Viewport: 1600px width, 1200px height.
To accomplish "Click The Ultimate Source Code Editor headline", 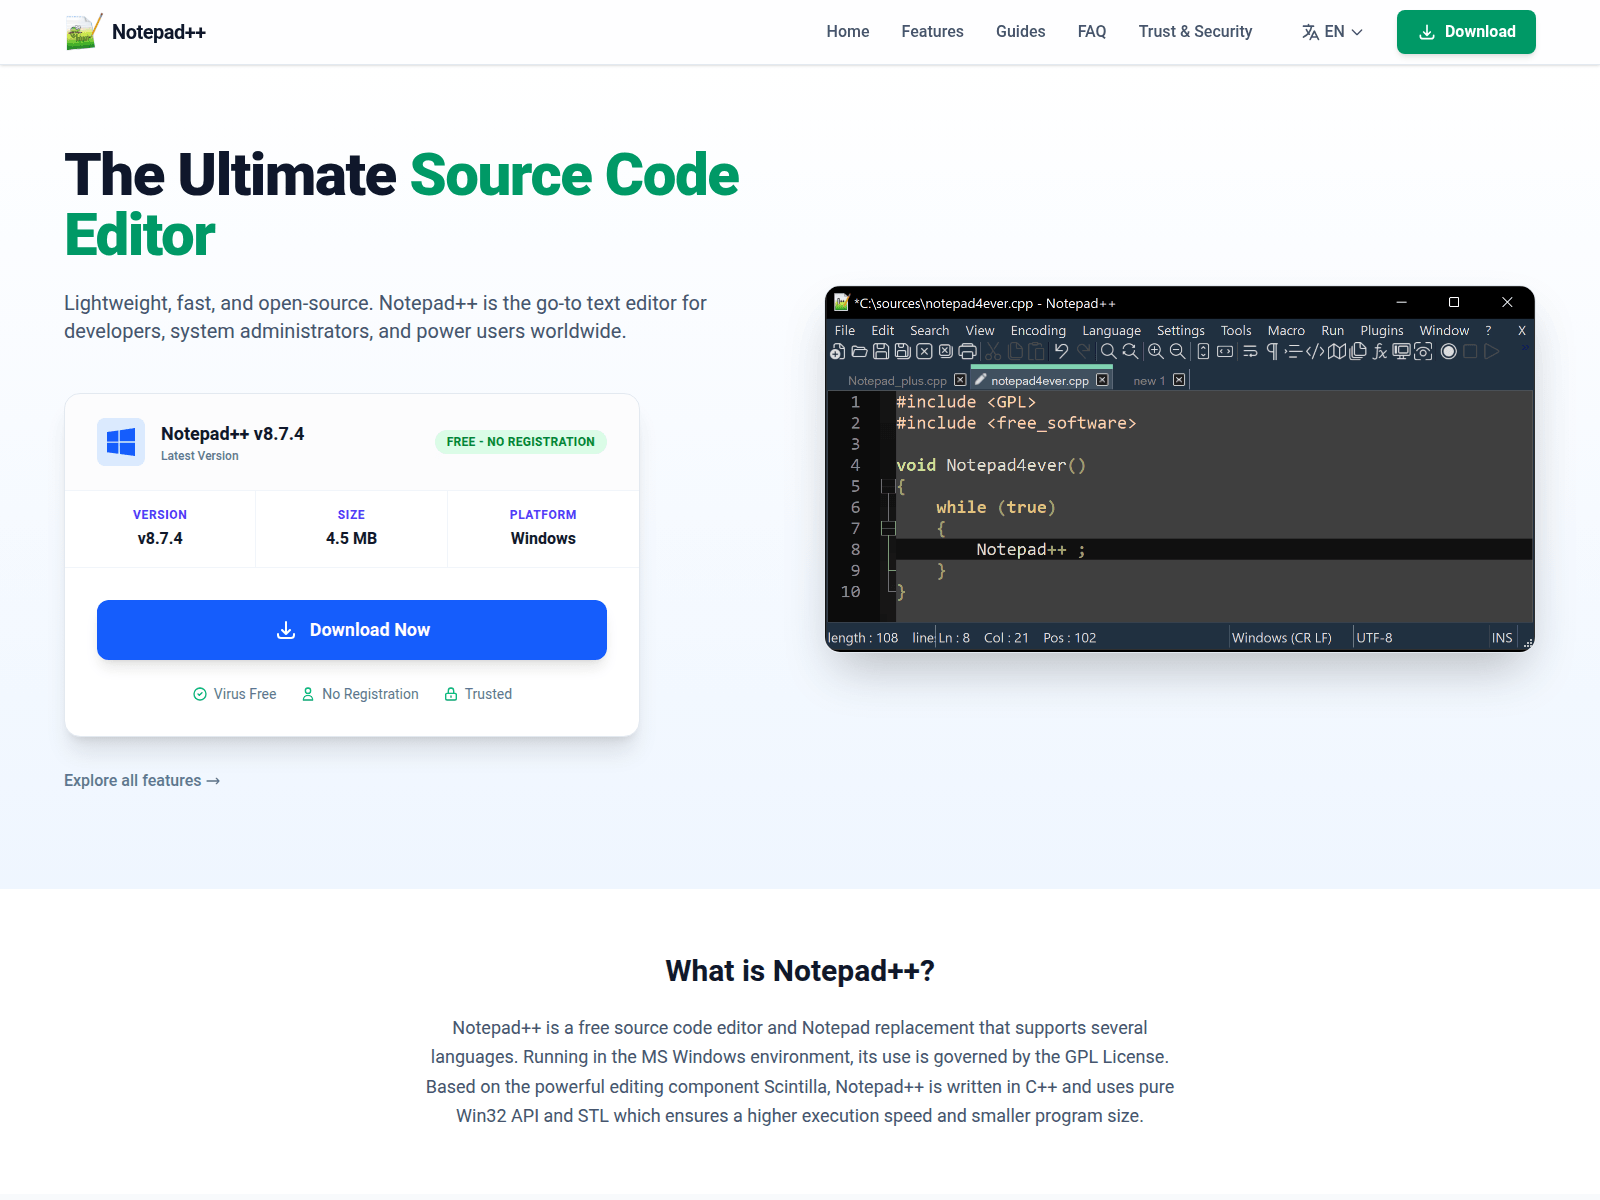I will pyautogui.click(x=402, y=205).
